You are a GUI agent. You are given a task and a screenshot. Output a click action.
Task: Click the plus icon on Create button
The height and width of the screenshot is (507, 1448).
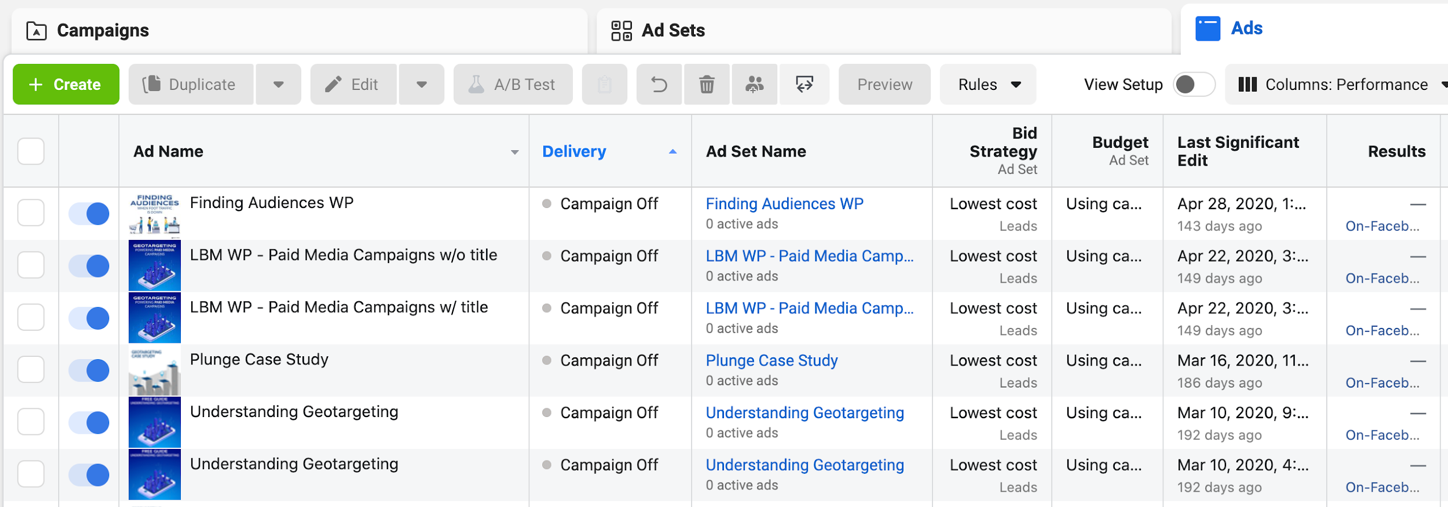click(36, 85)
